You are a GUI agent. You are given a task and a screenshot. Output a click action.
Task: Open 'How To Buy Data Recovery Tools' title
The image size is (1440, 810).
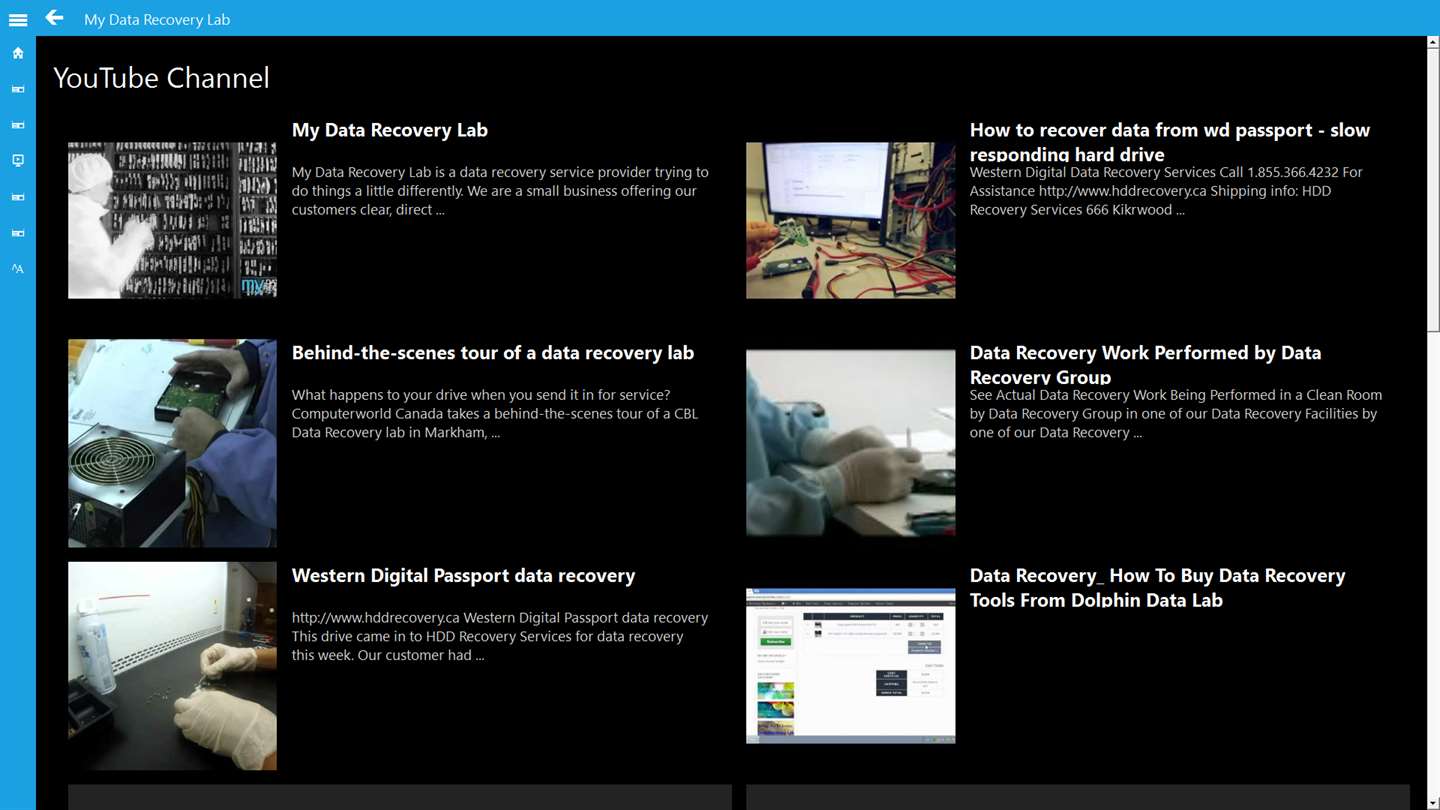click(1158, 588)
